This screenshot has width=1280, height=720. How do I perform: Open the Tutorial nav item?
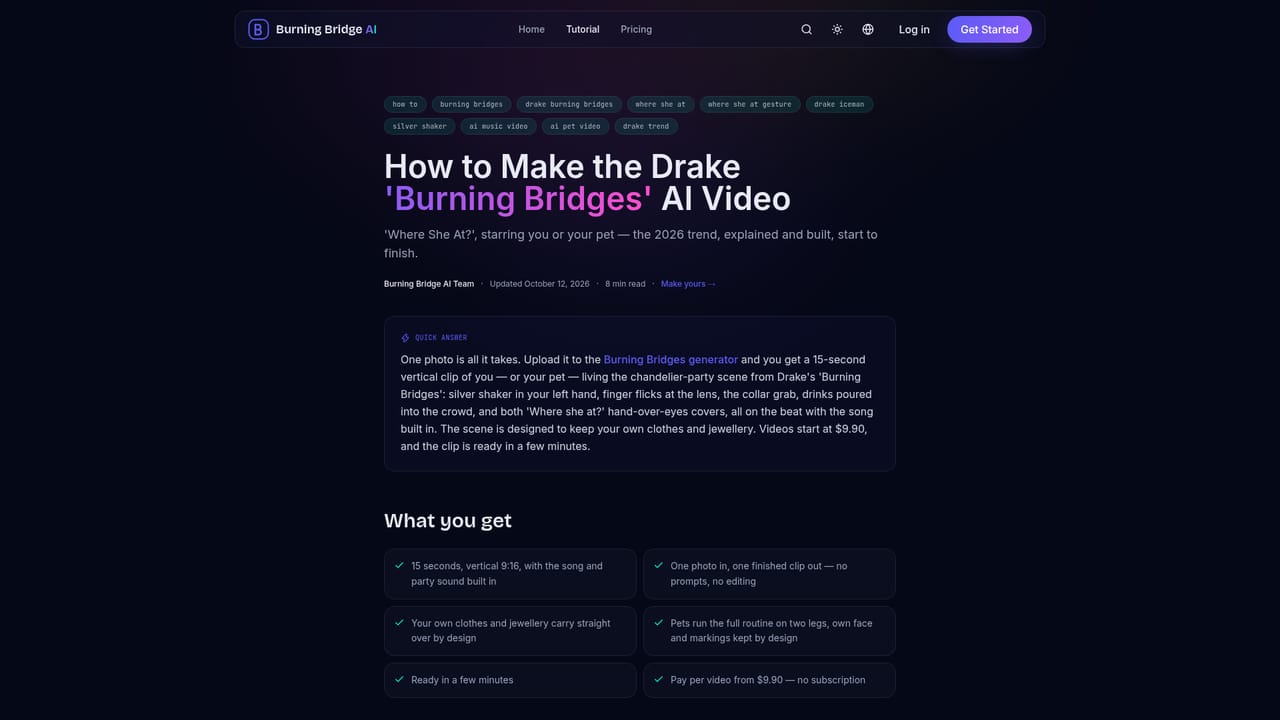[x=583, y=29]
